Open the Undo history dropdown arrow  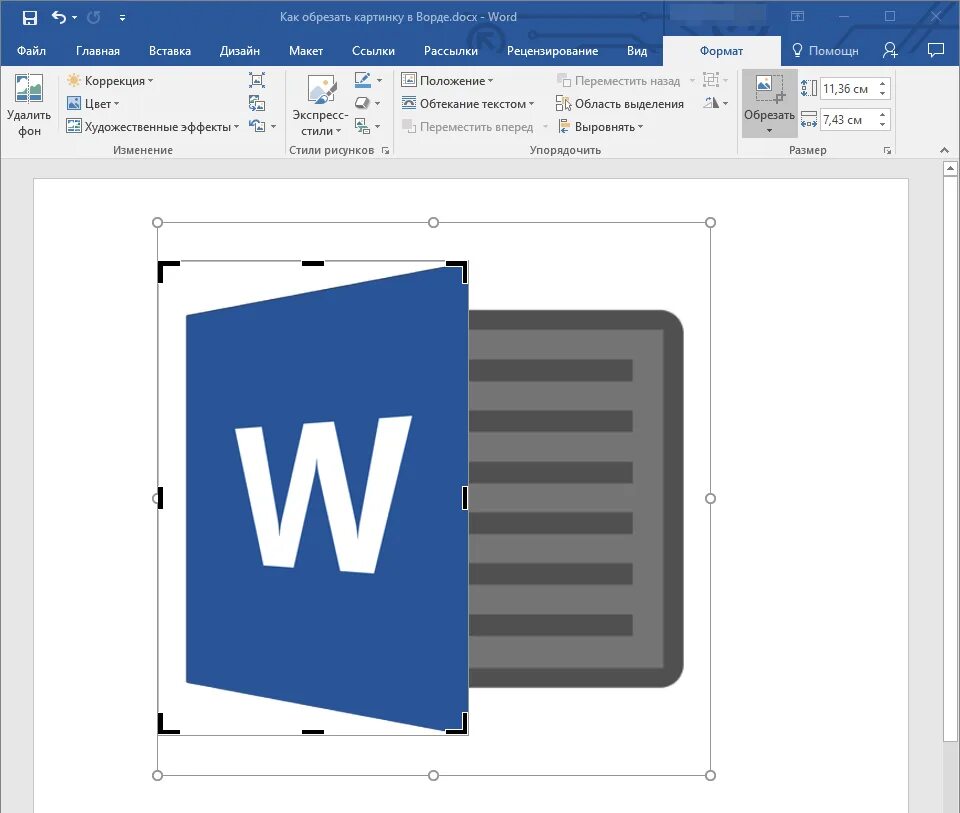75,18
